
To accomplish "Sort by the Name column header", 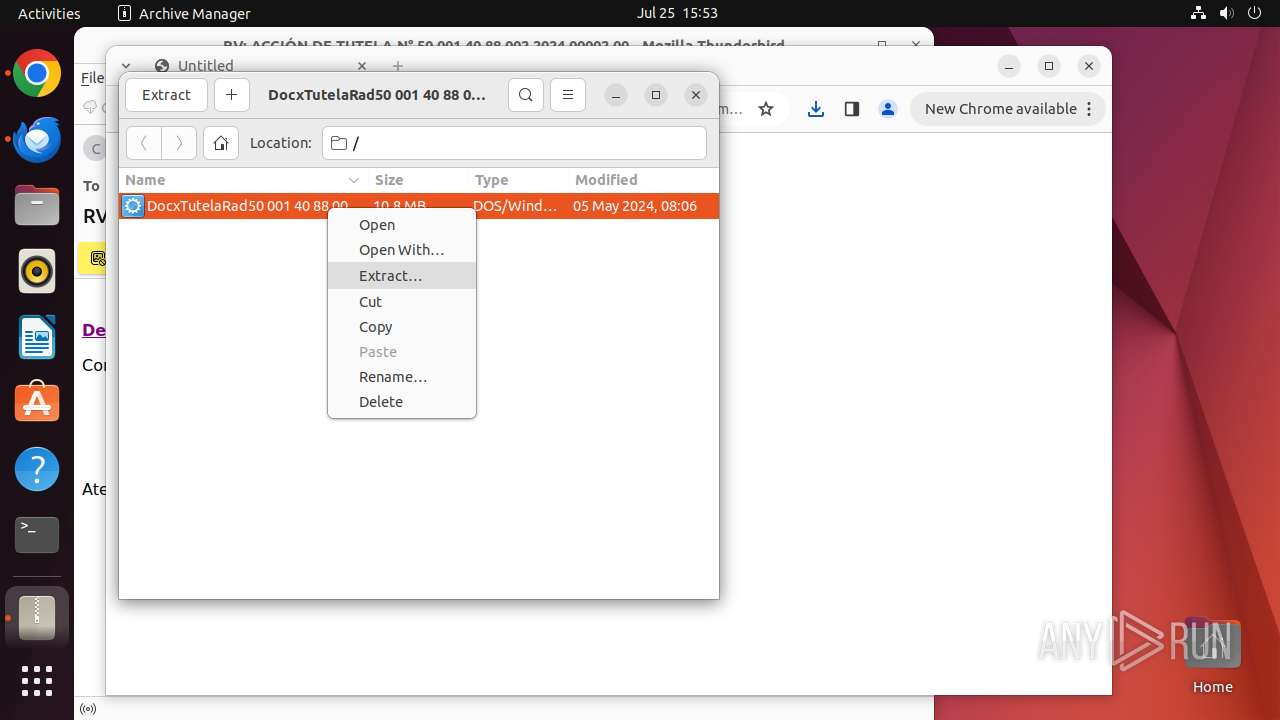I will click(x=243, y=180).
